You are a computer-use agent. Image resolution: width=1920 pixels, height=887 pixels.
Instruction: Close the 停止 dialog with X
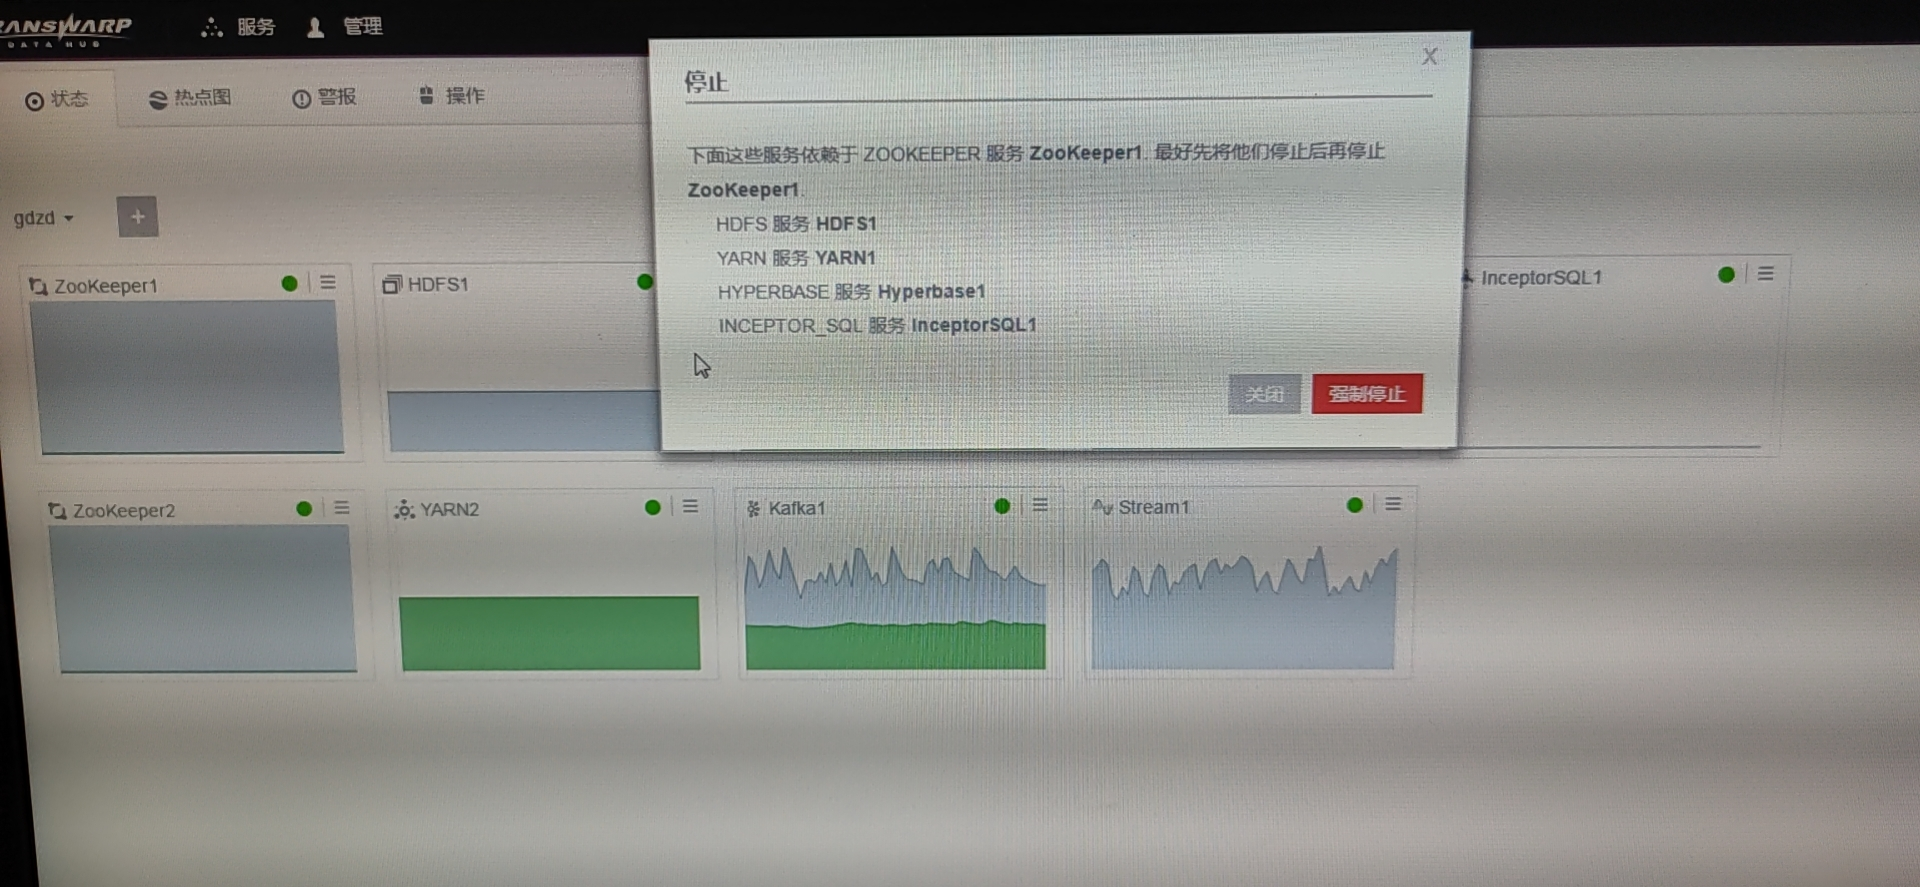(1430, 57)
